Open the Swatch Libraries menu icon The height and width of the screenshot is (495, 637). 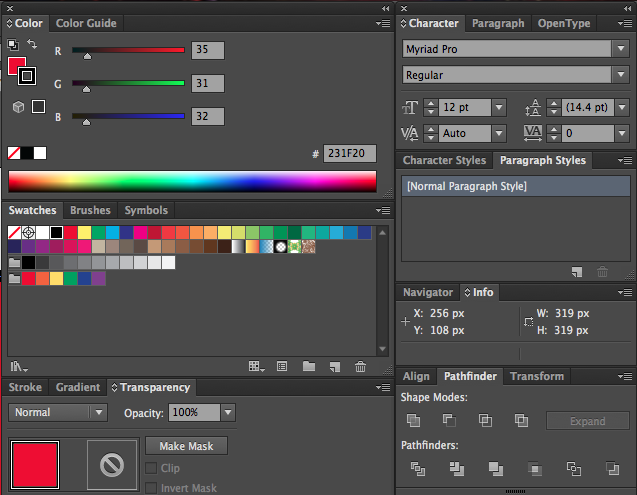[x=19, y=367]
